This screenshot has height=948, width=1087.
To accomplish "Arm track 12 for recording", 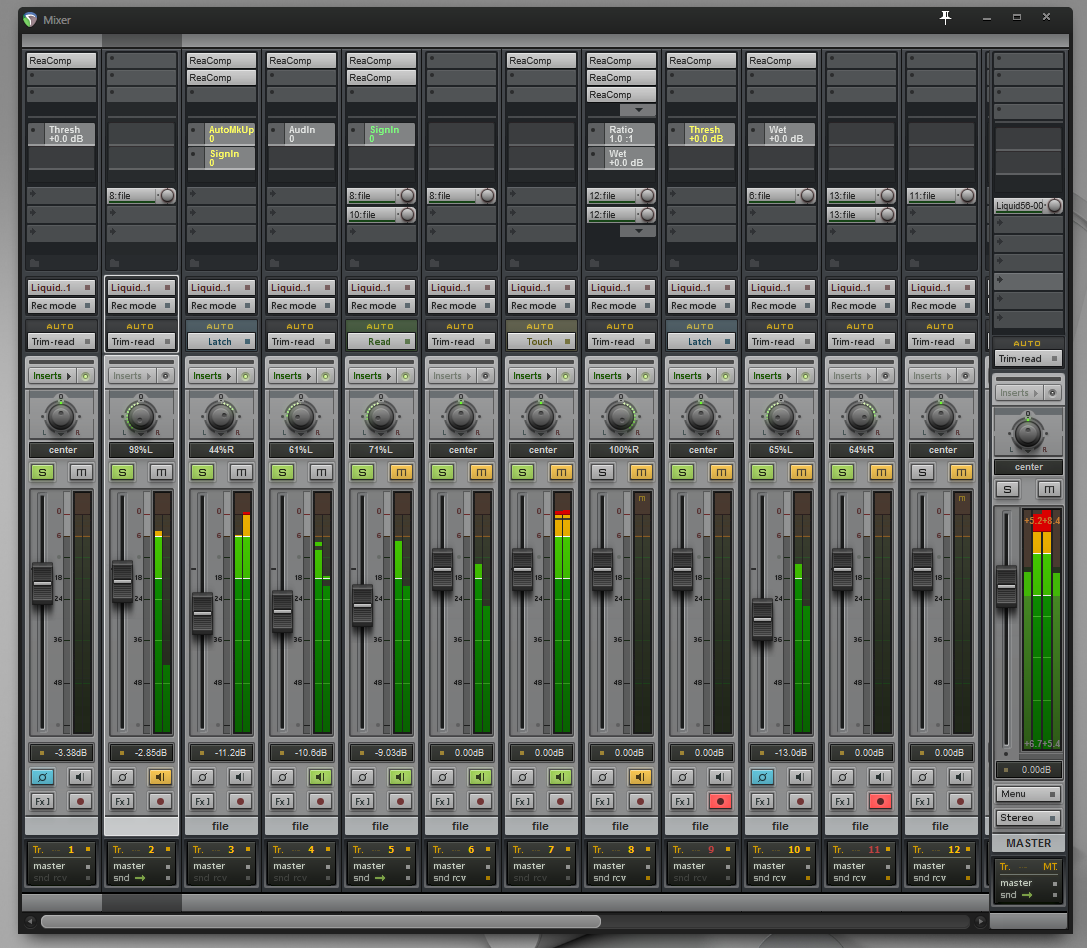I will pyautogui.click(x=960, y=802).
